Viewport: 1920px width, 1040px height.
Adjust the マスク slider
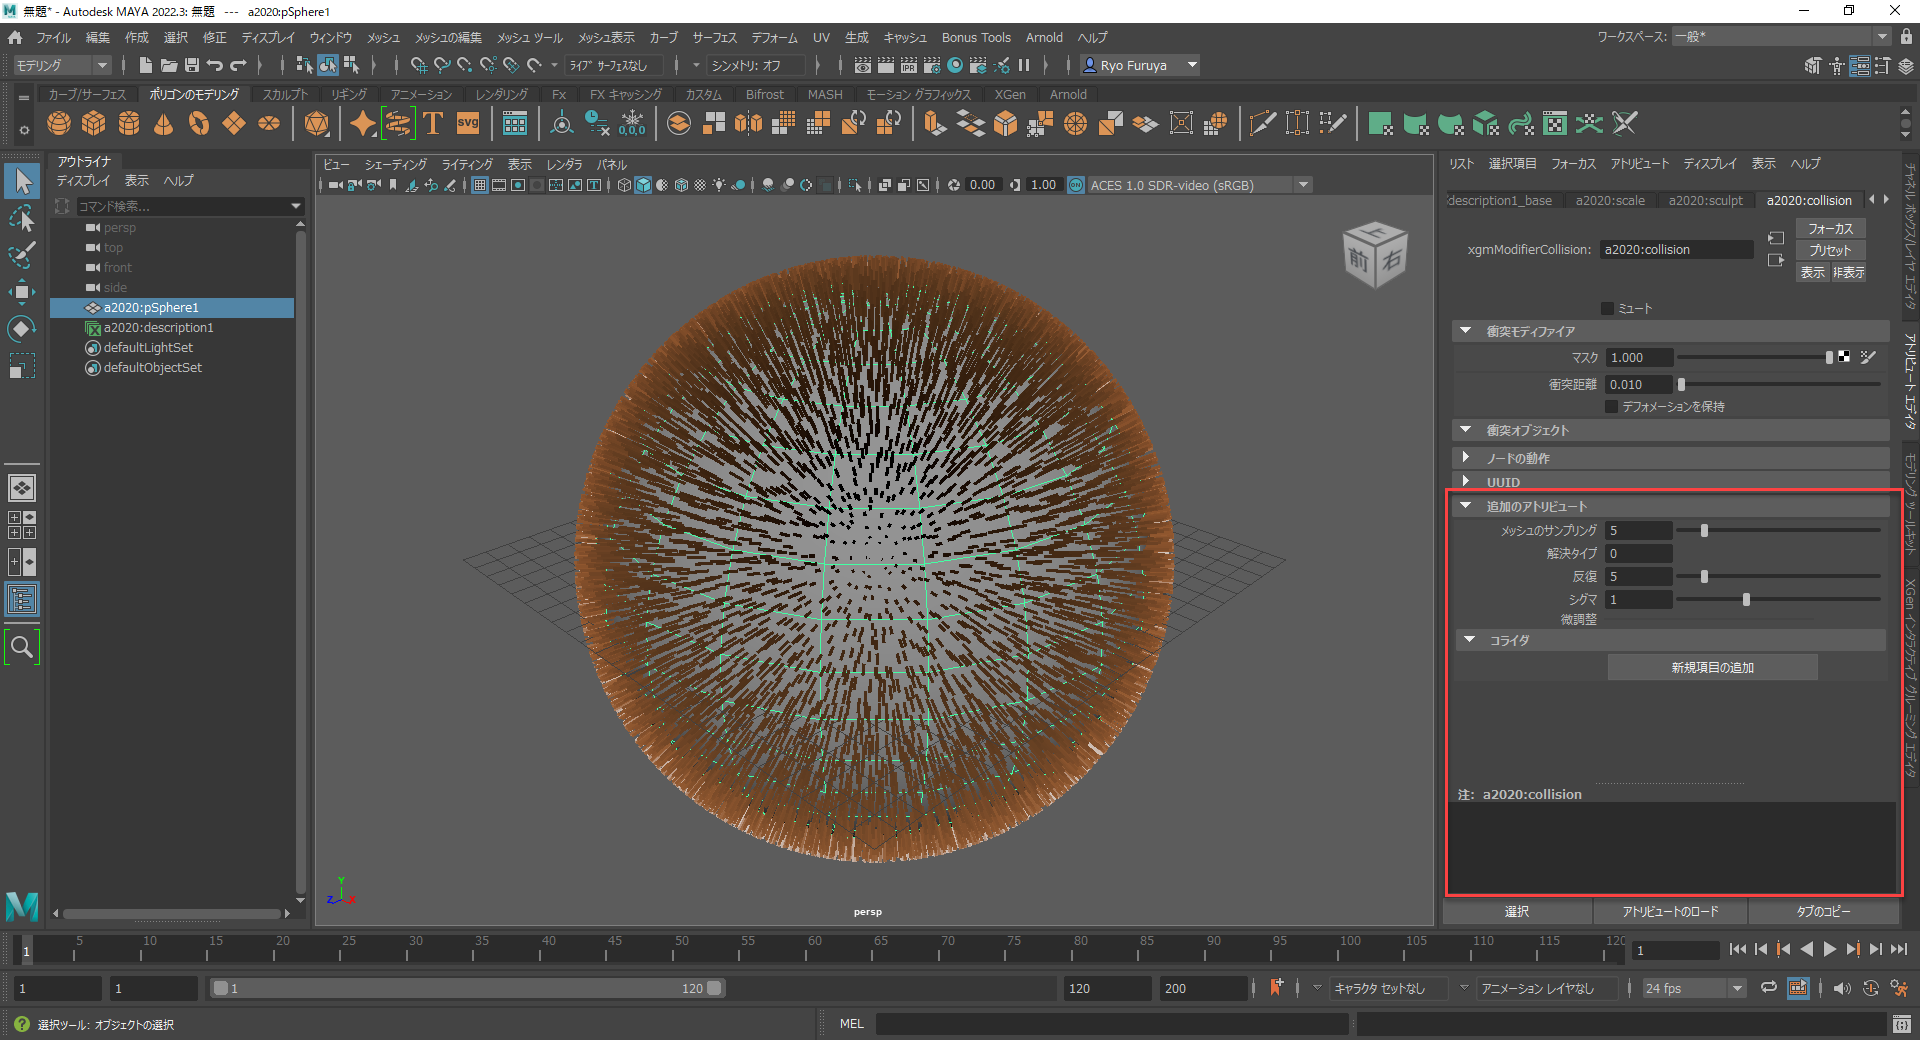1829,357
